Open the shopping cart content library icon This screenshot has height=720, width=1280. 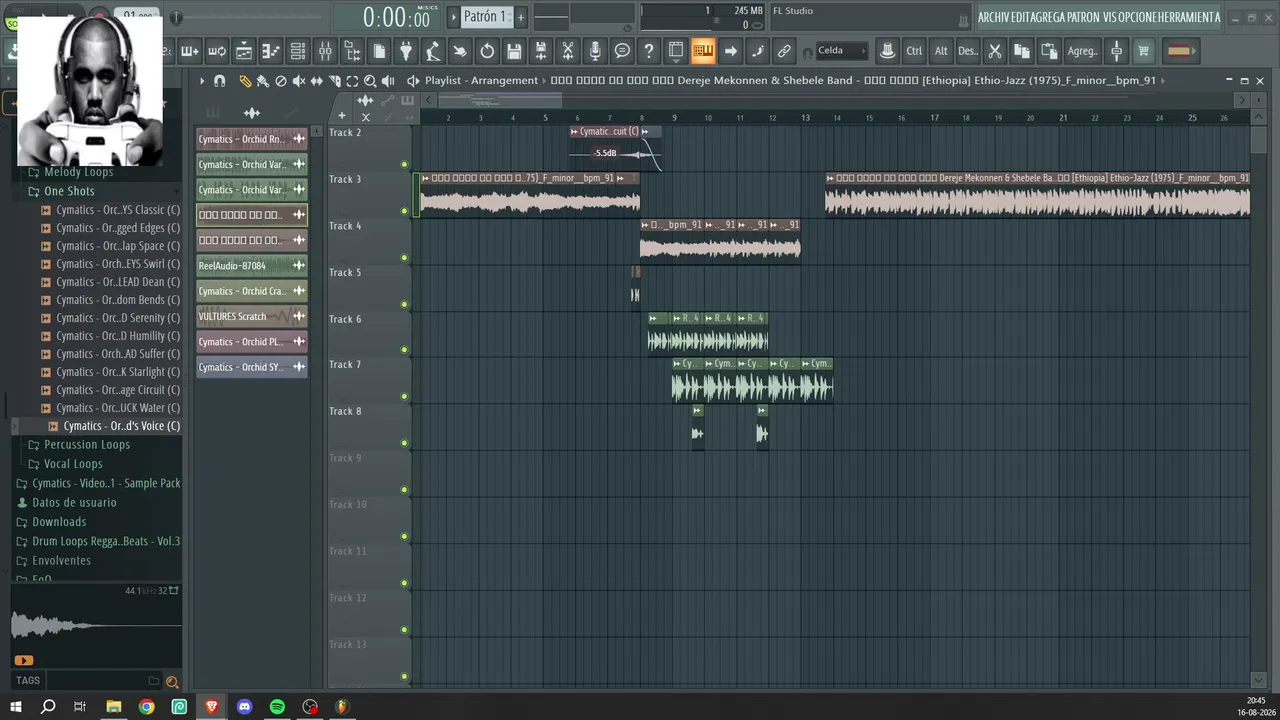click(x=1144, y=51)
